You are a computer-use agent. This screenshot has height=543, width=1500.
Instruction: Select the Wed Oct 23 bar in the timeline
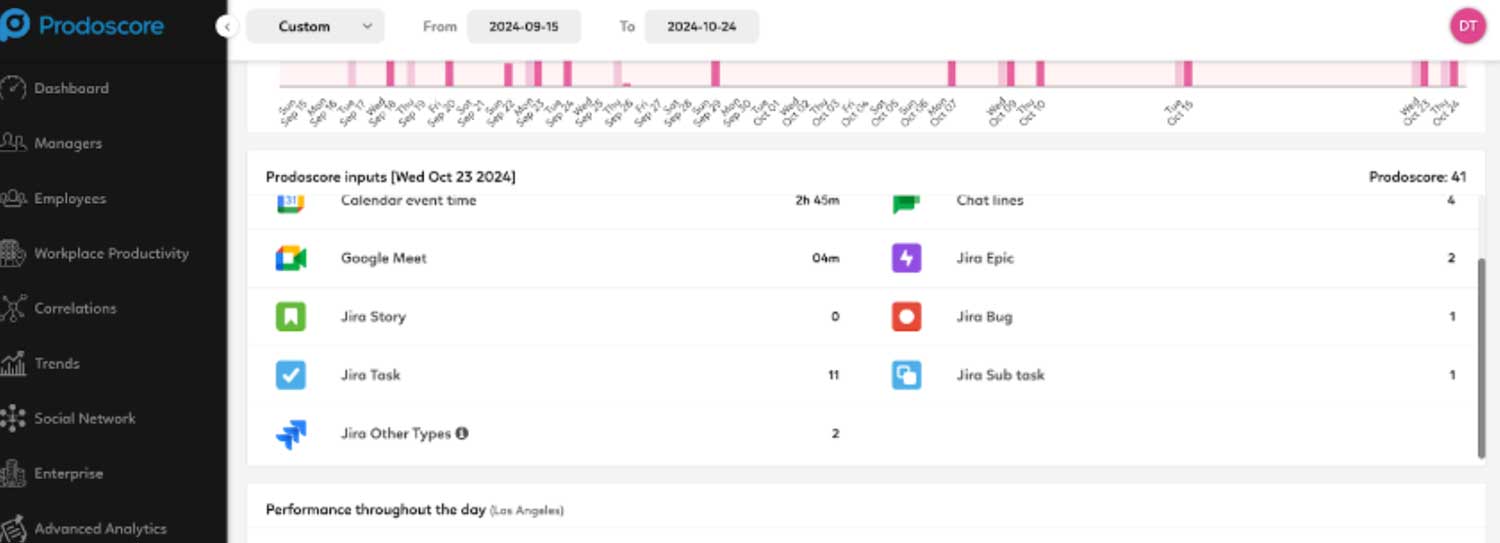tap(1423, 73)
